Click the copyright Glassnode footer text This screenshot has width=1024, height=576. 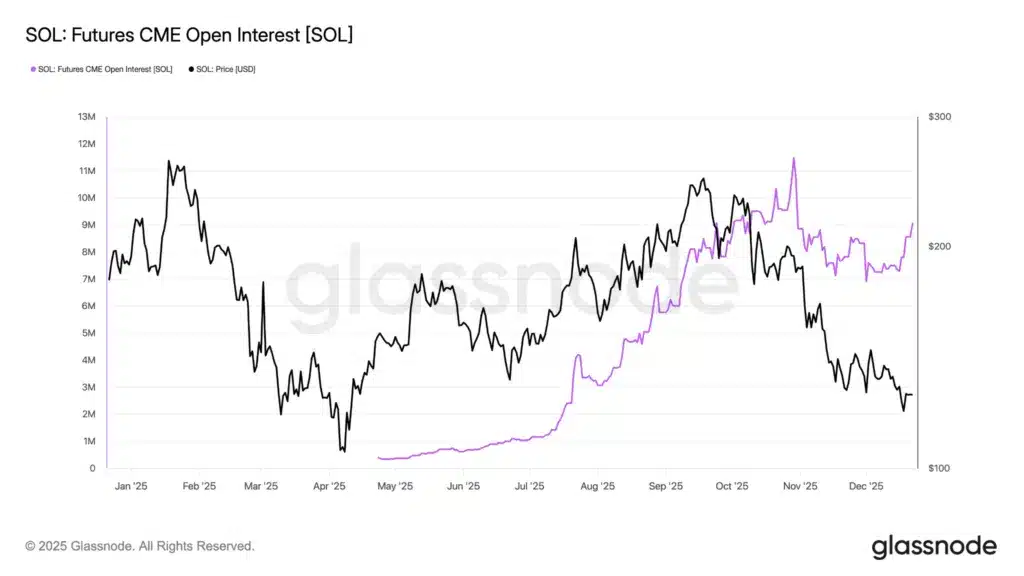pos(140,546)
